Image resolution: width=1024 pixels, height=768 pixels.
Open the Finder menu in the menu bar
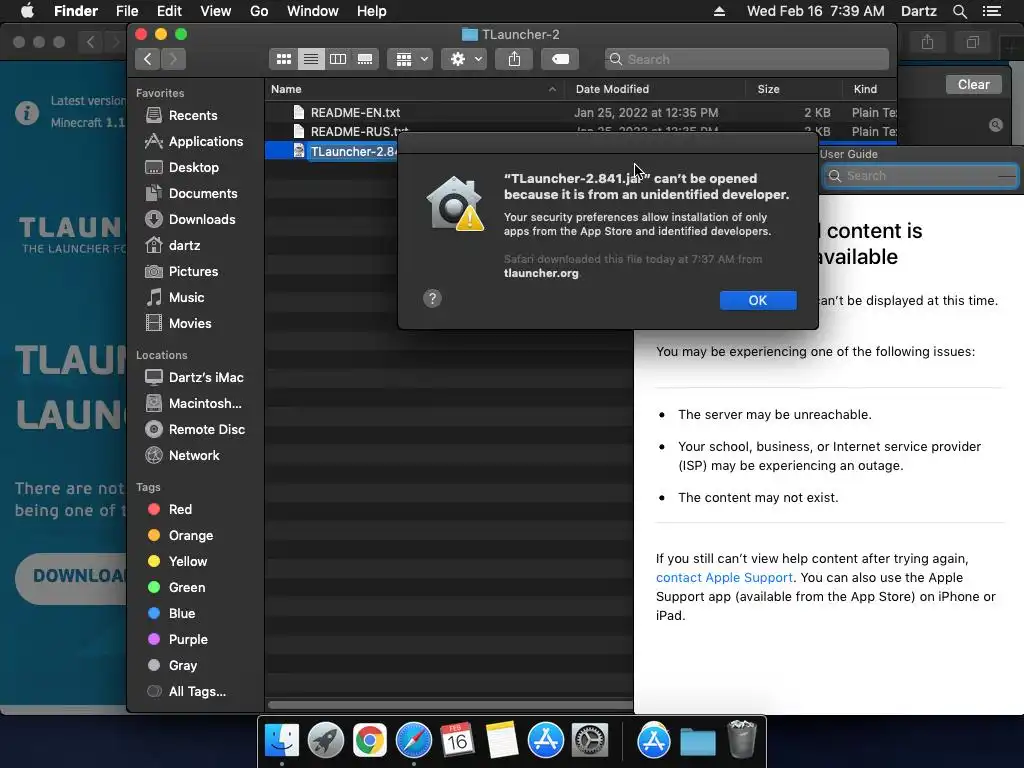click(76, 11)
